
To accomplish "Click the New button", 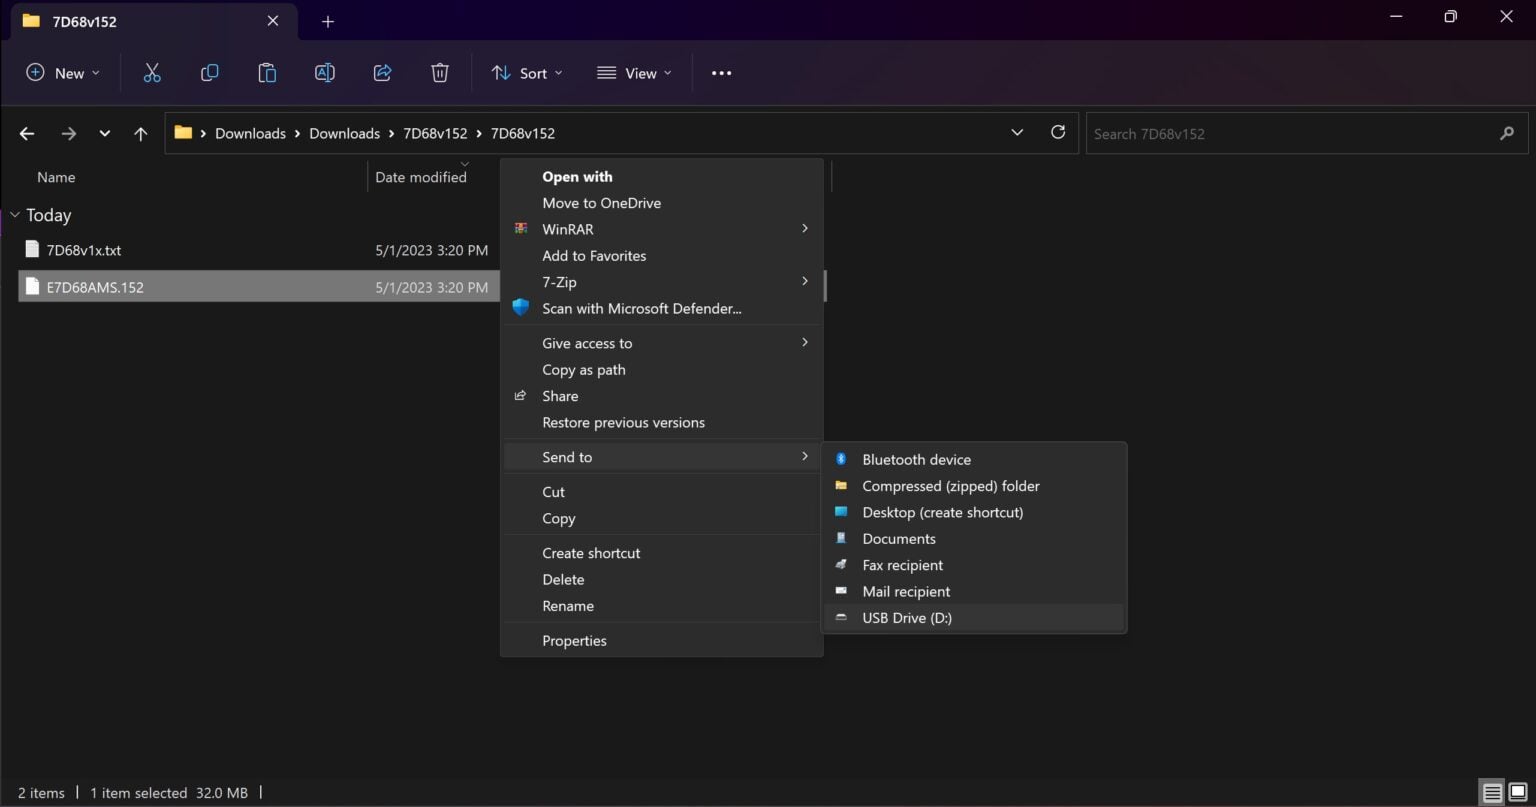I will coord(63,73).
